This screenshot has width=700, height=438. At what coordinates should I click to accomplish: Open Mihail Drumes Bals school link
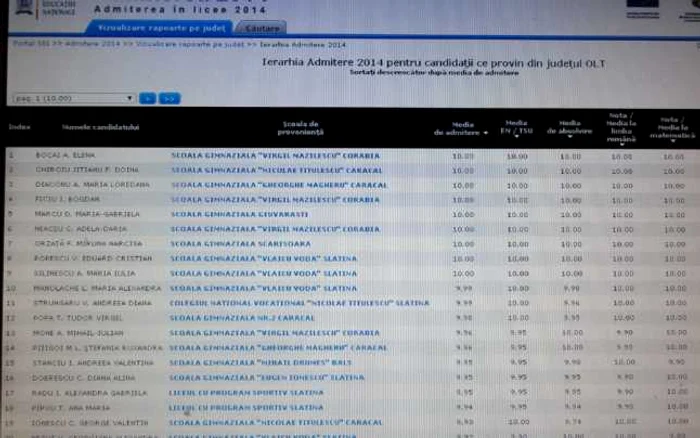tap(260, 363)
